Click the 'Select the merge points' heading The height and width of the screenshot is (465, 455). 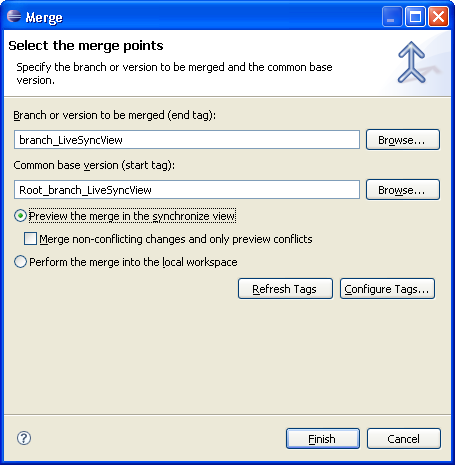tap(86, 46)
